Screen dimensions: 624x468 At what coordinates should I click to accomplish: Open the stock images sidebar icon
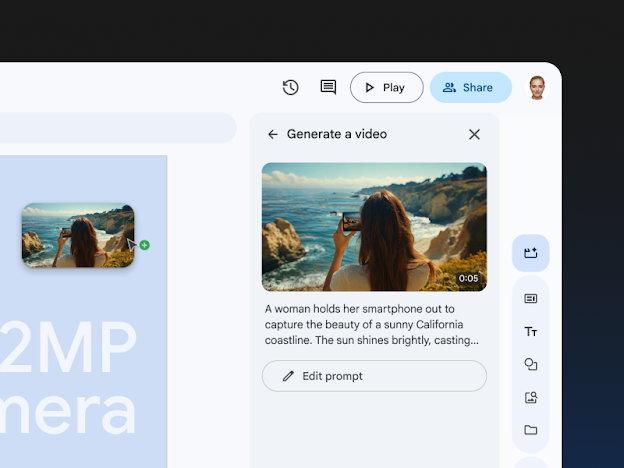point(530,398)
